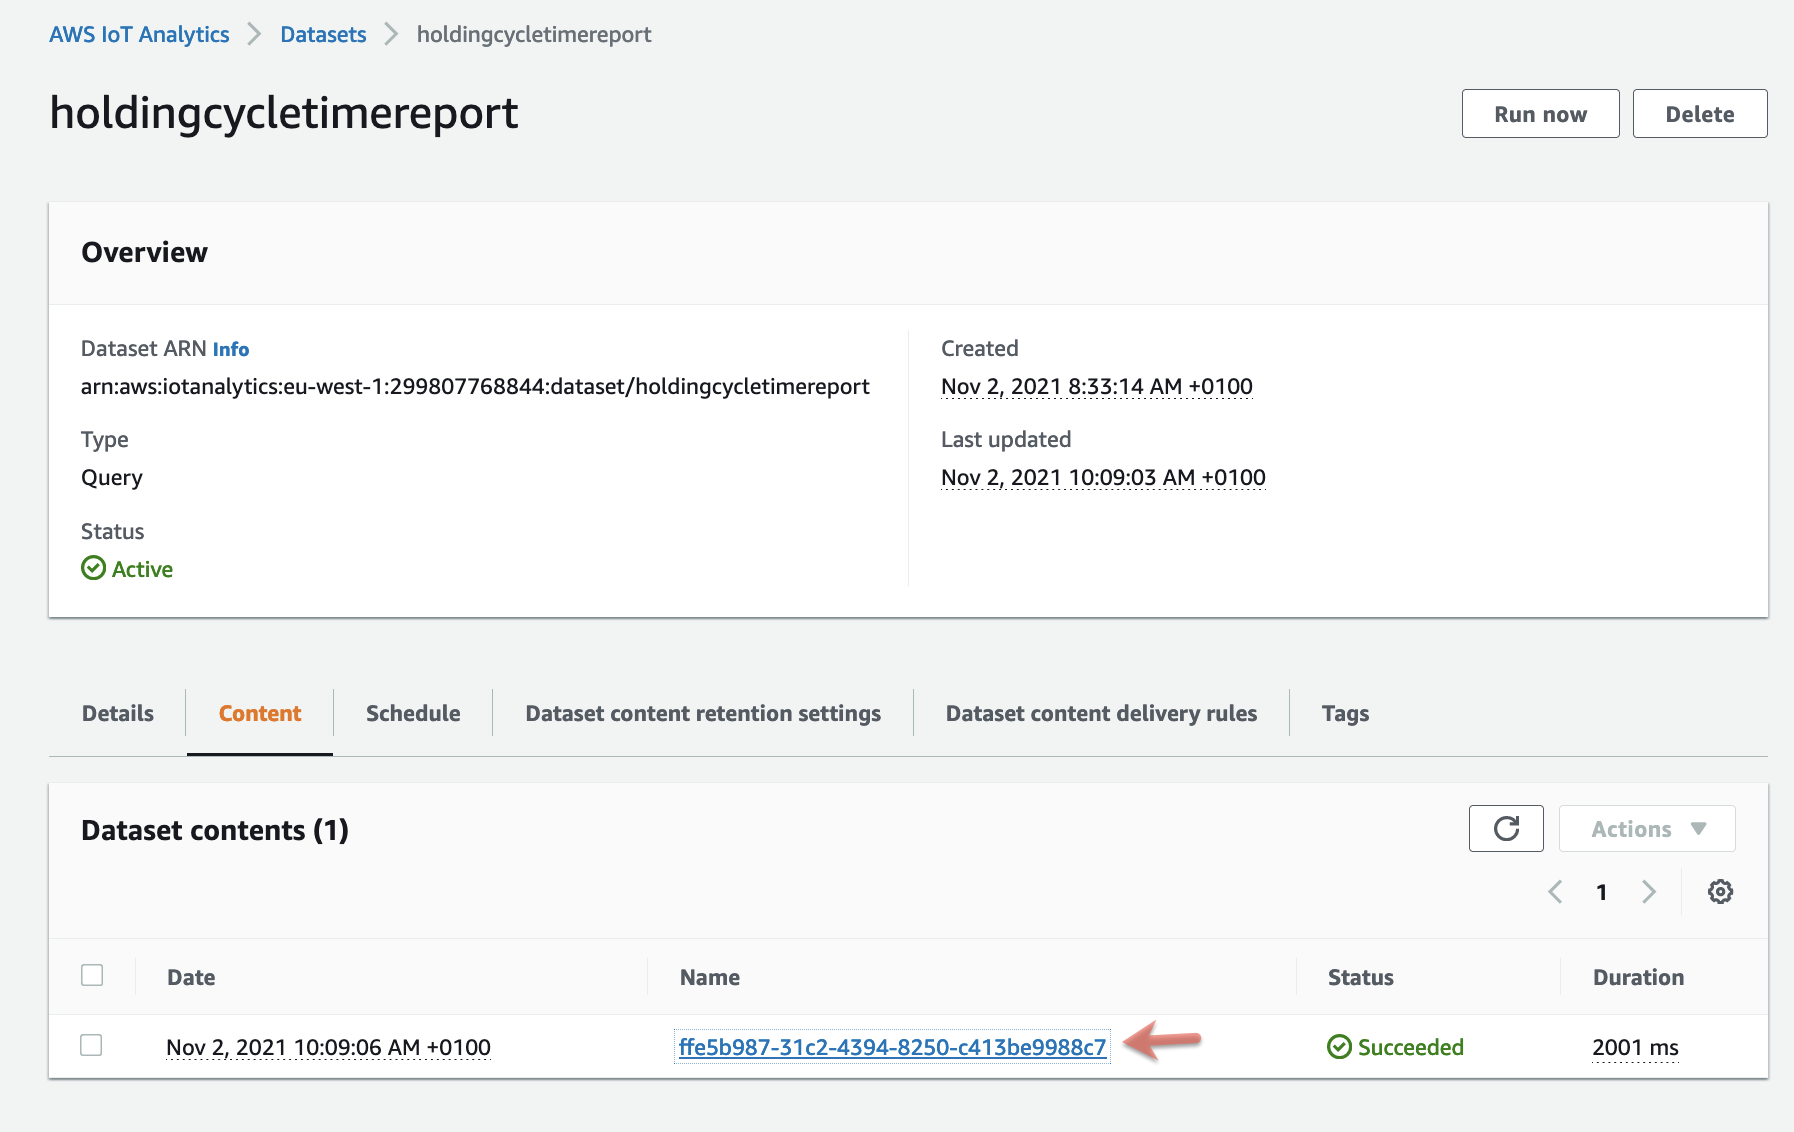Switch to the Tags tab

pyautogui.click(x=1345, y=713)
